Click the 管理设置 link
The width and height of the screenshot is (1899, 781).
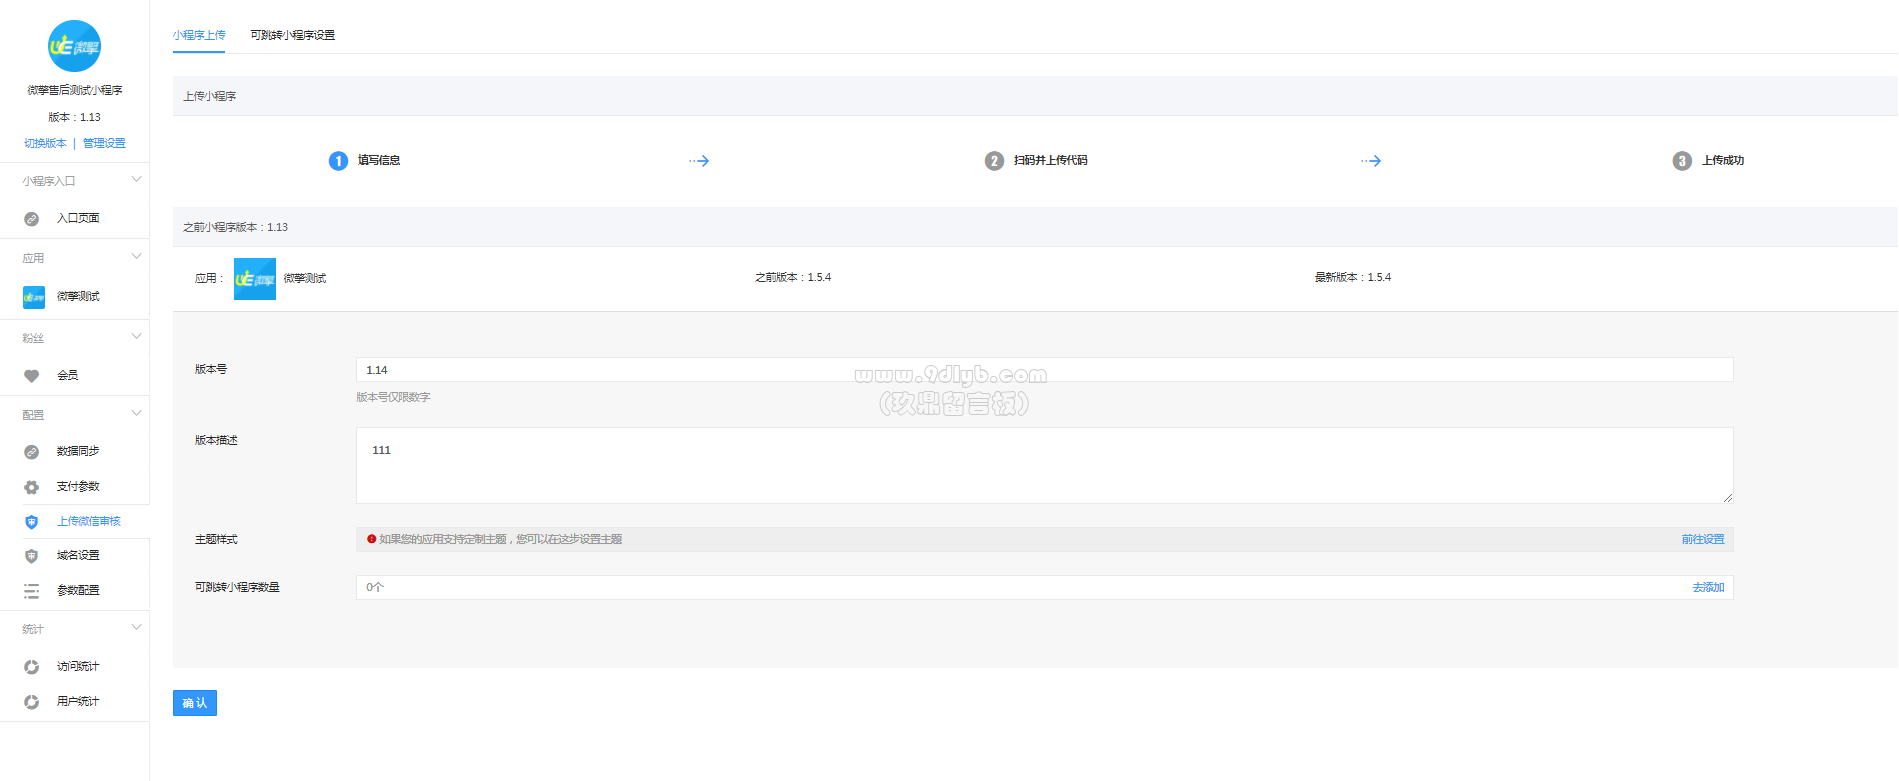(x=104, y=144)
